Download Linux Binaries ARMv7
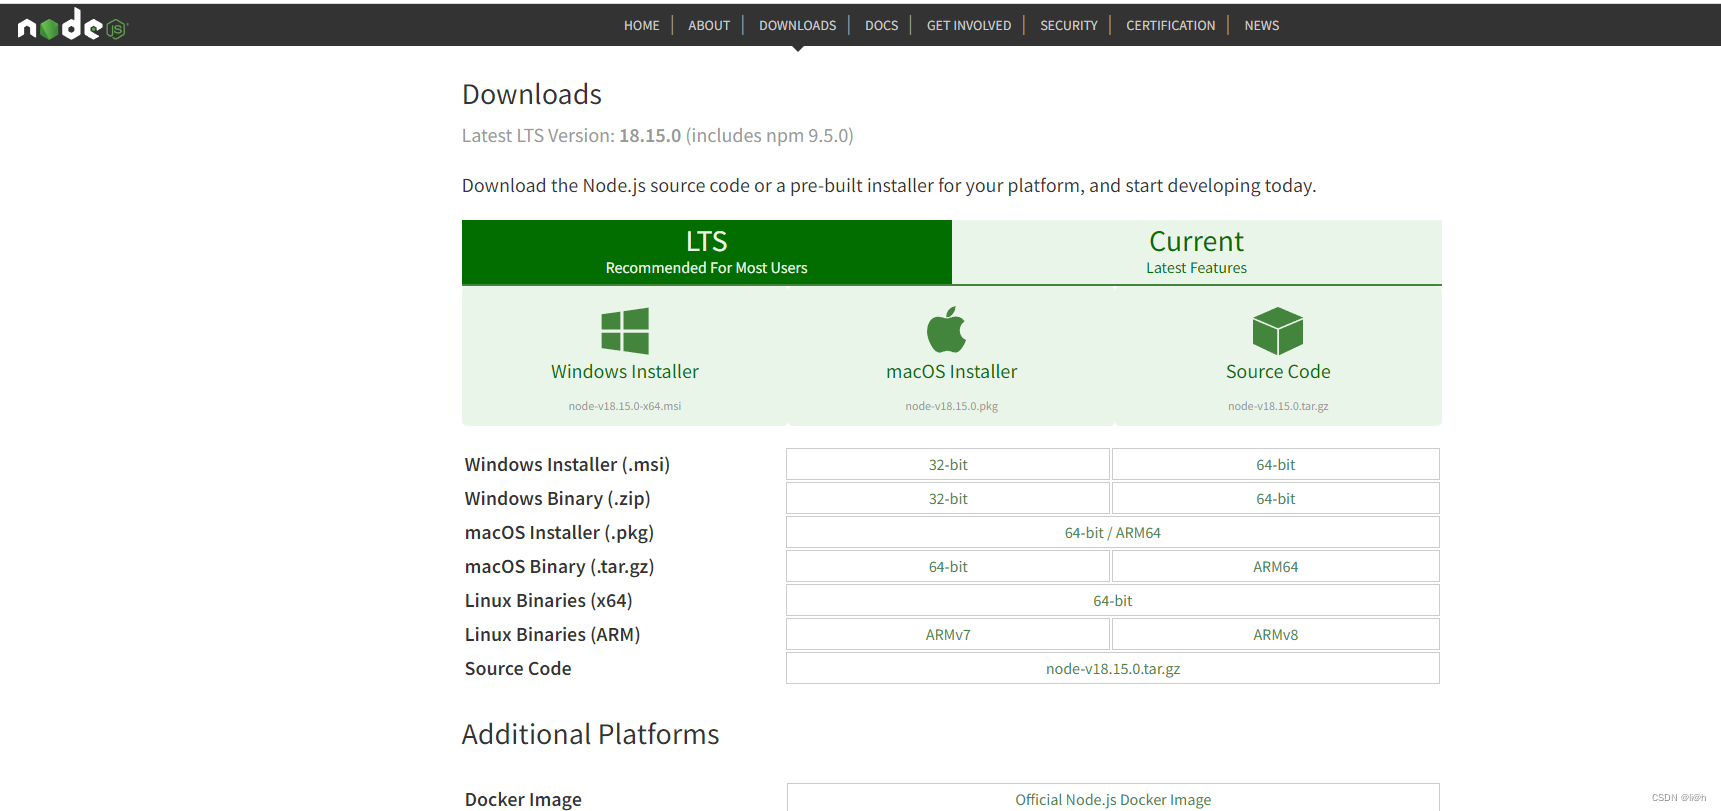Screen dimensions: 1721x811 pos(948,634)
